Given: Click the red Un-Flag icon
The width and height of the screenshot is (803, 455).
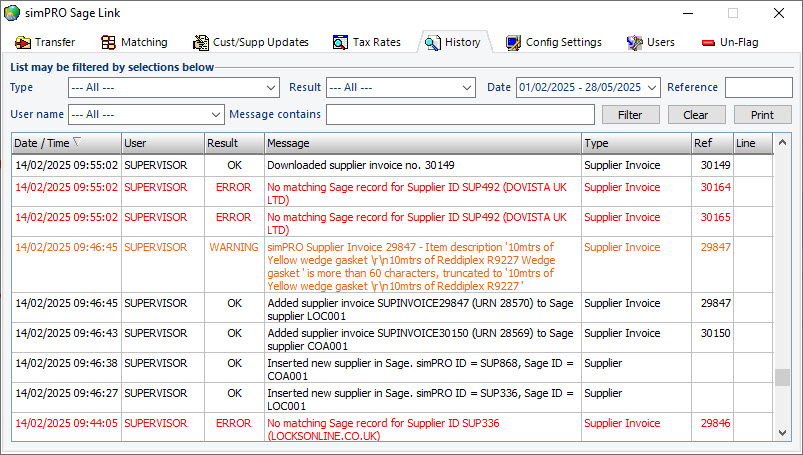Looking at the screenshot, I should coord(708,43).
